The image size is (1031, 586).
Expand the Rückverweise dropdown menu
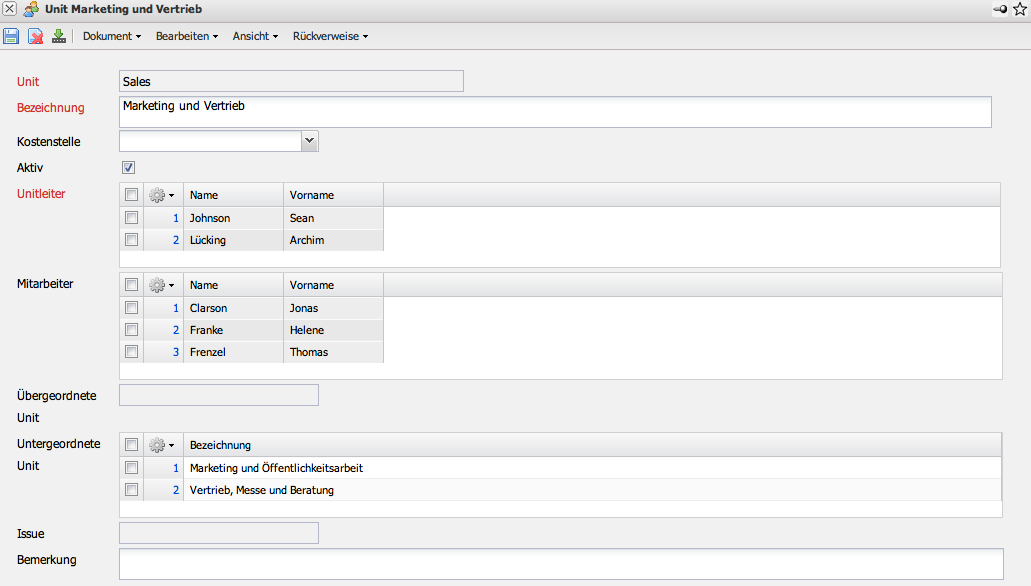pos(330,37)
